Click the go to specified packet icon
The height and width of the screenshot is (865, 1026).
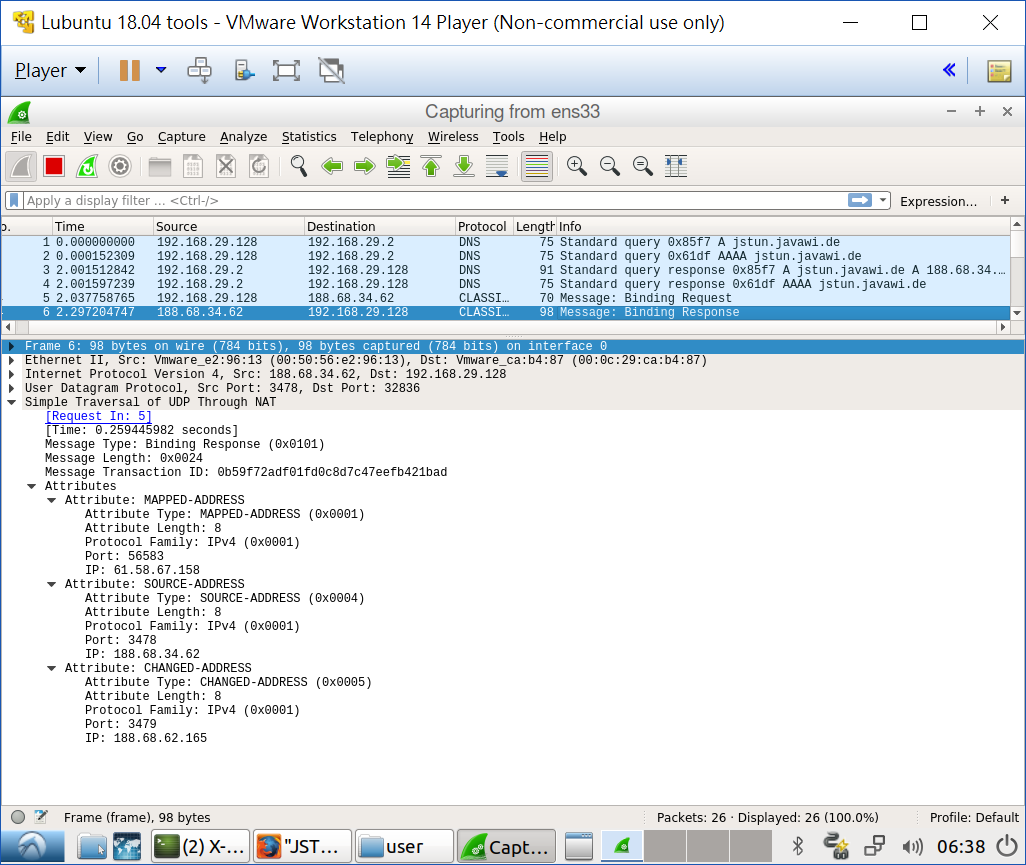pos(398,166)
